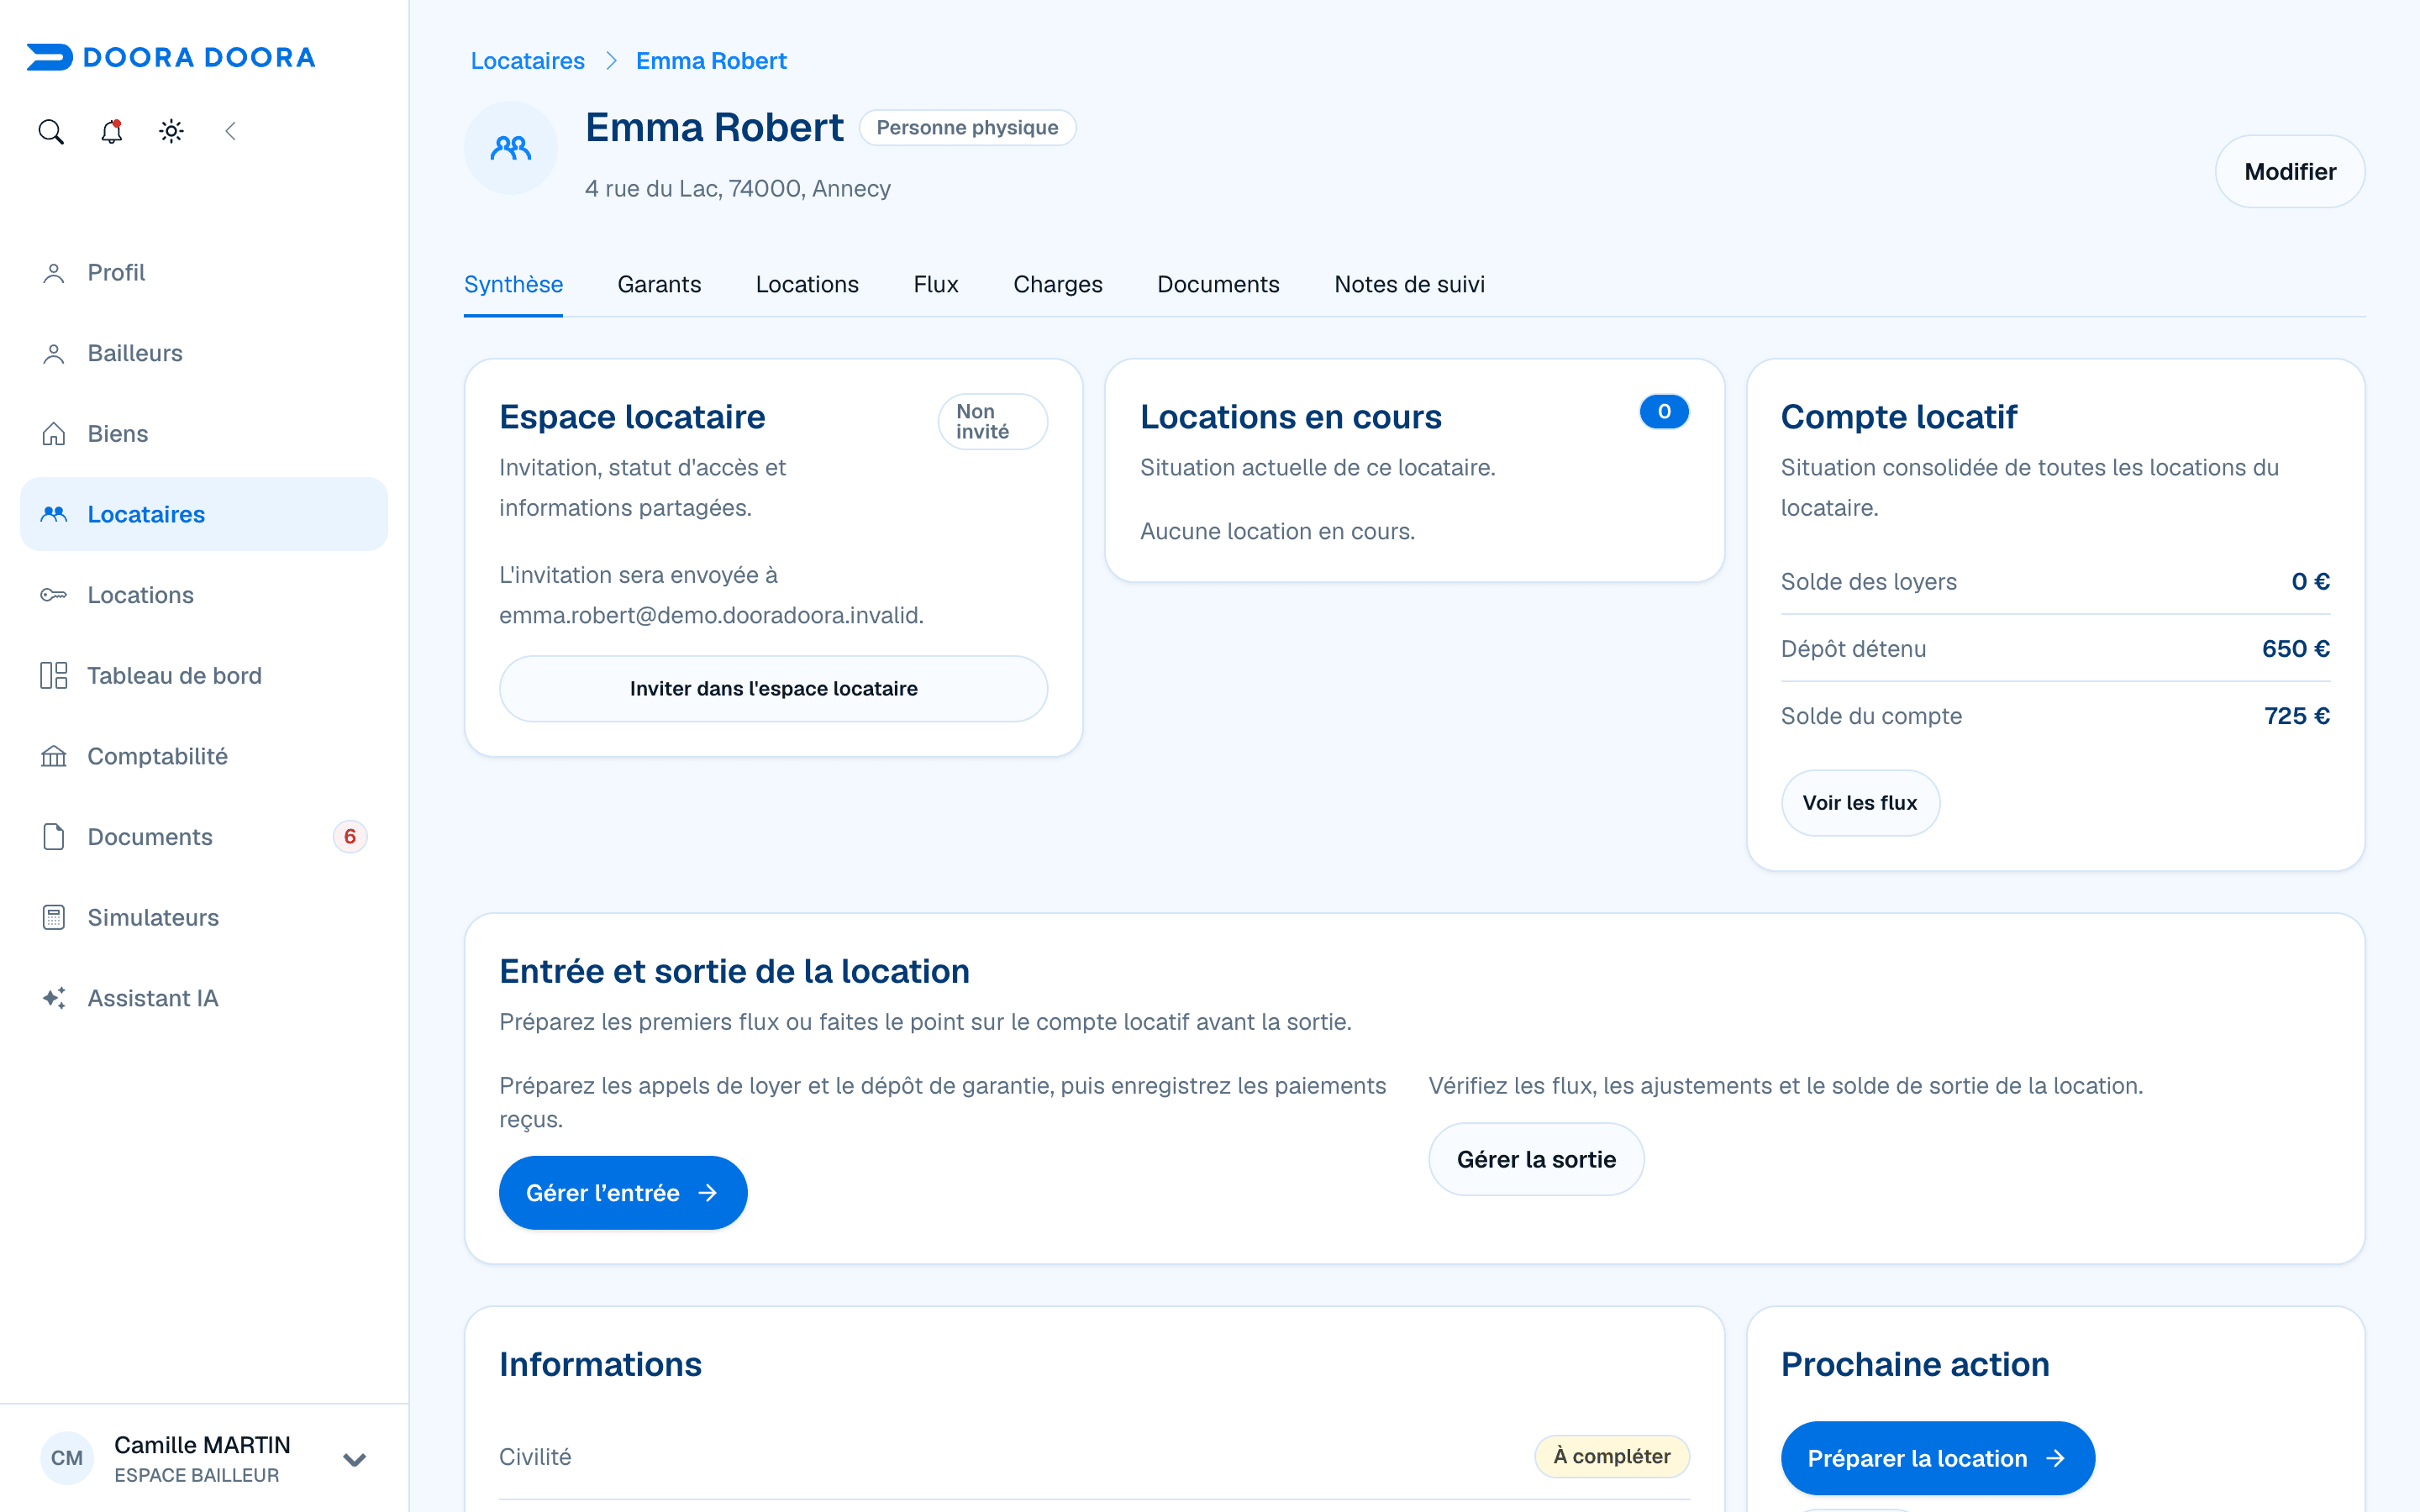2420x1512 pixels.
Task: Click Gérer la sortie button
Action: pos(1536,1159)
